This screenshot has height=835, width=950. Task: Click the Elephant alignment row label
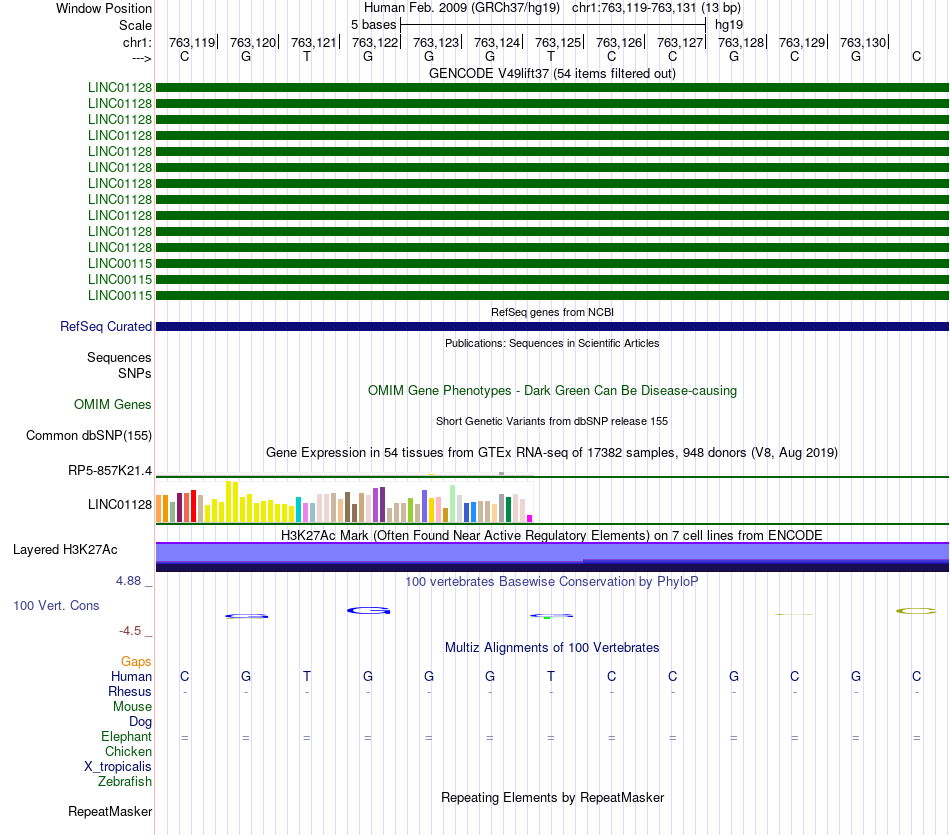[x=127, y=736]
